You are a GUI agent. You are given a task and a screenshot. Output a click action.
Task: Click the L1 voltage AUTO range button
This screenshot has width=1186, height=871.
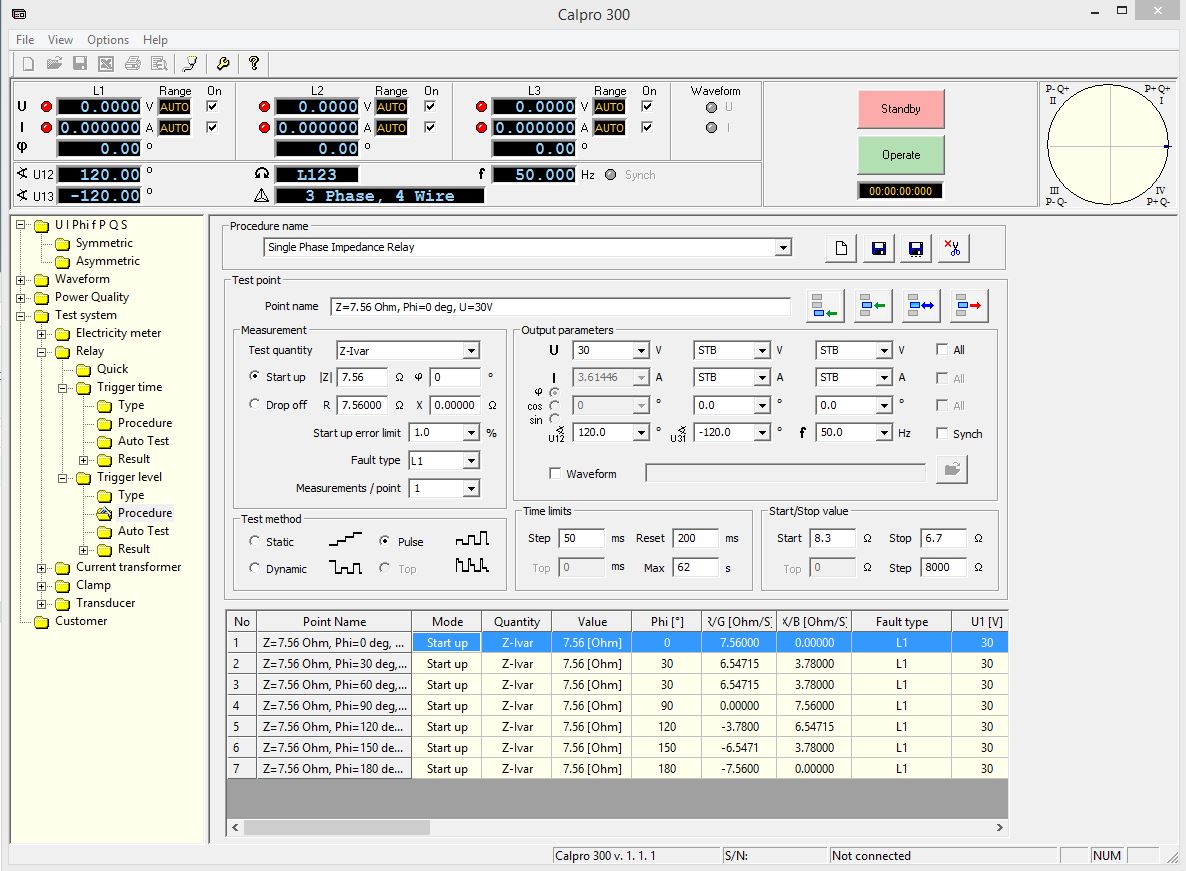pyautogui.click(x=174, y=107)
